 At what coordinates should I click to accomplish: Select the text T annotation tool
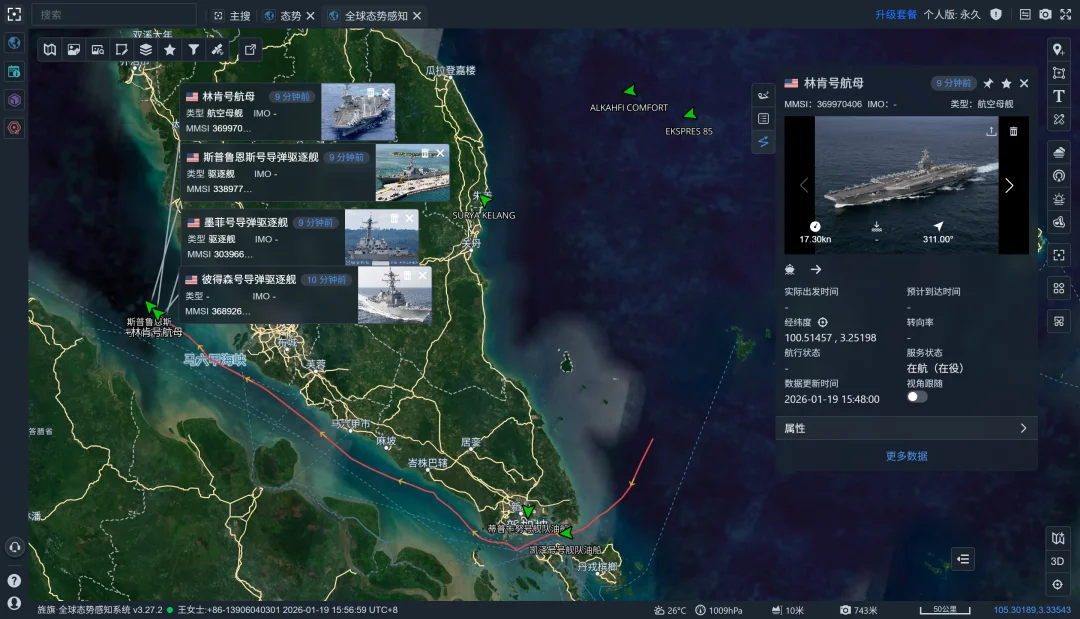1059,96
